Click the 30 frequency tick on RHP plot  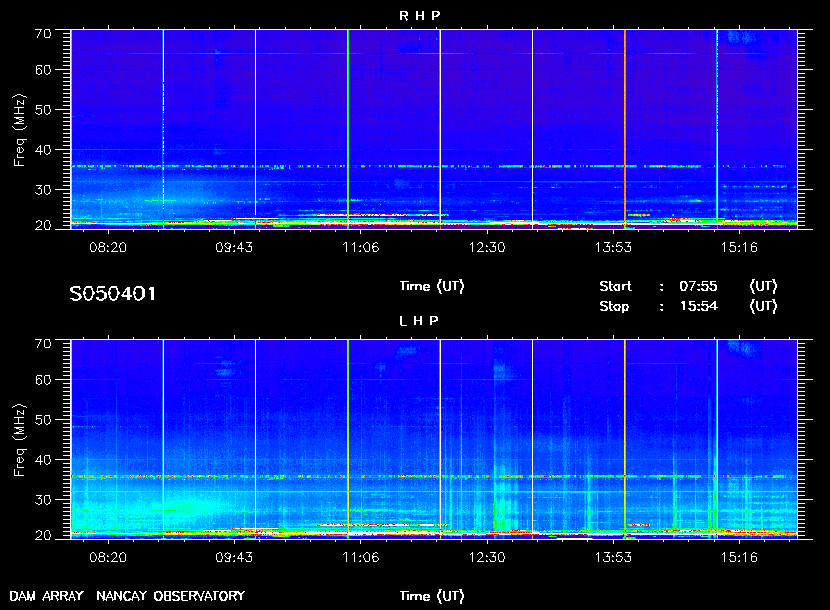[43, 190]
